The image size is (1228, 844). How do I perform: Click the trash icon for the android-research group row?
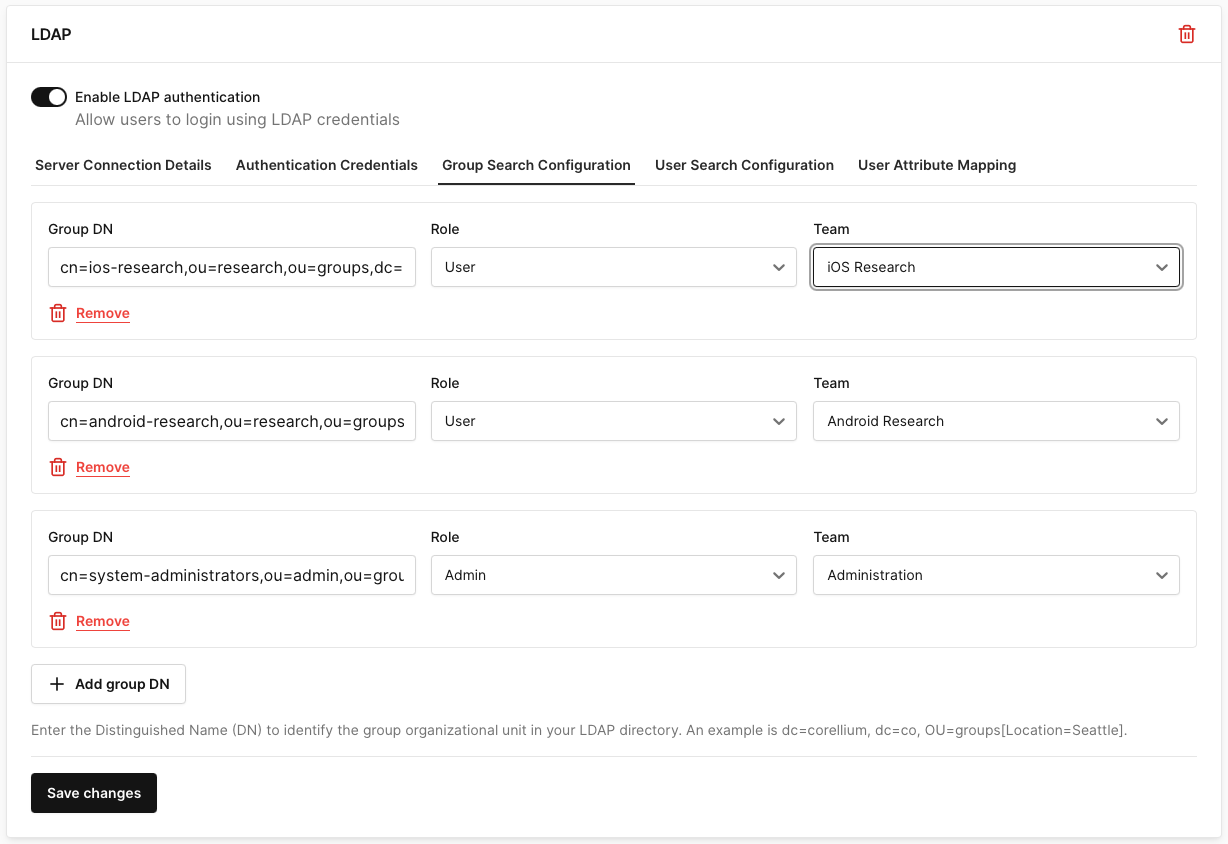[57, 467]
